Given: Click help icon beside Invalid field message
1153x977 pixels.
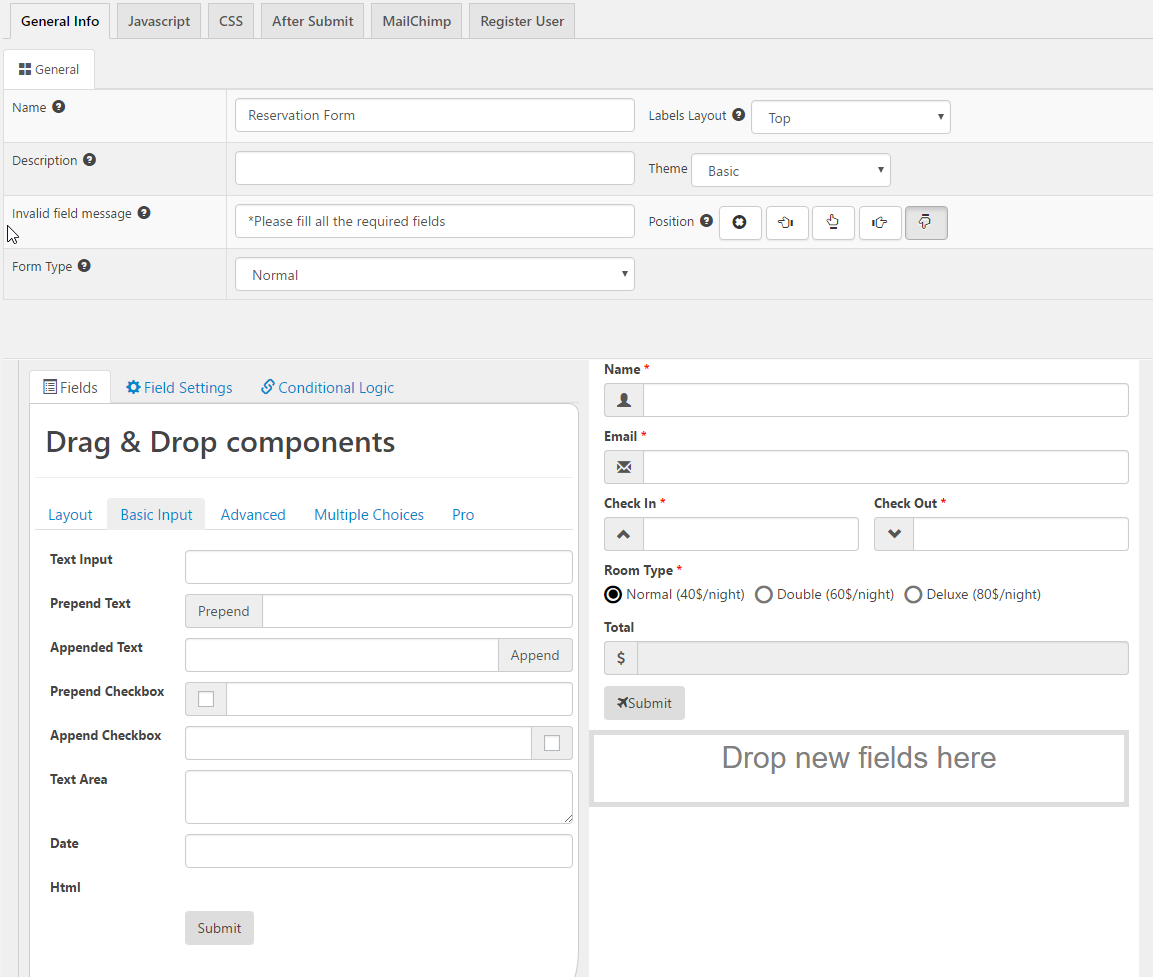Looking at the screenshot, I should click(144, 212).
